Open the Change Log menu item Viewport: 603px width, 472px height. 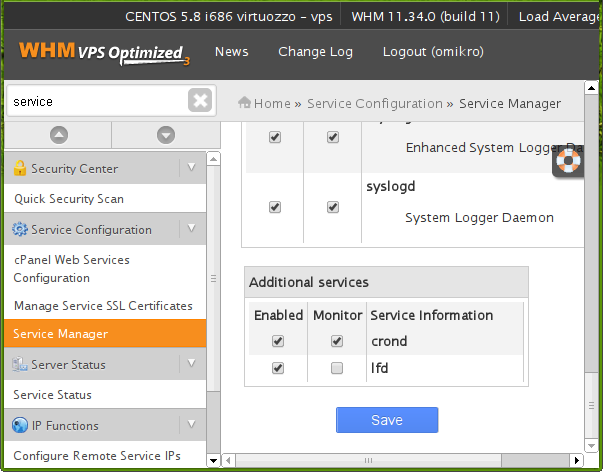315,52
